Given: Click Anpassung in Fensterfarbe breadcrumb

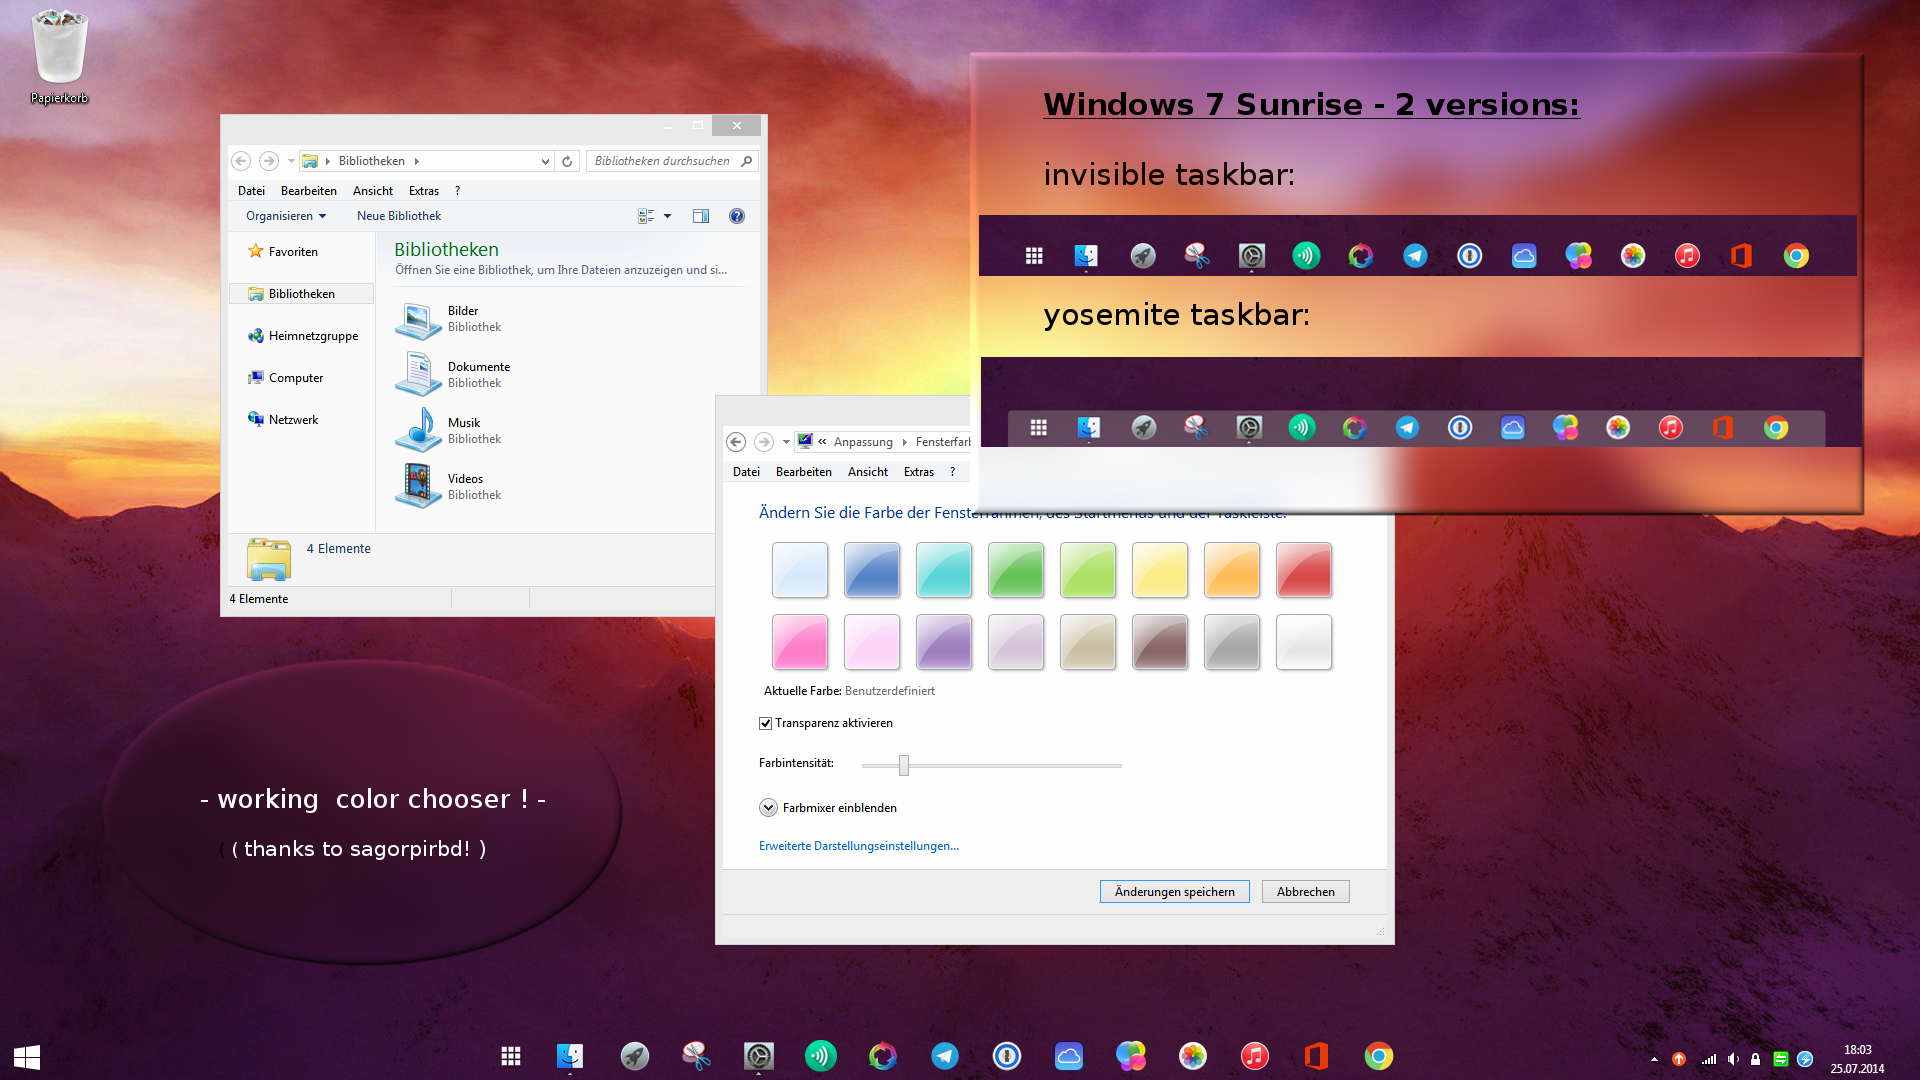Looking at the screenshot, I should (863, 442).
